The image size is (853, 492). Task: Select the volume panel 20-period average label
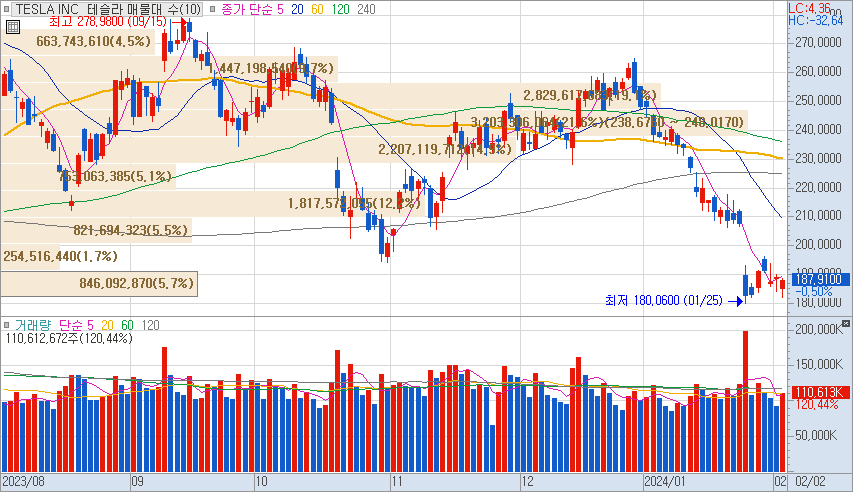[107, 325]
